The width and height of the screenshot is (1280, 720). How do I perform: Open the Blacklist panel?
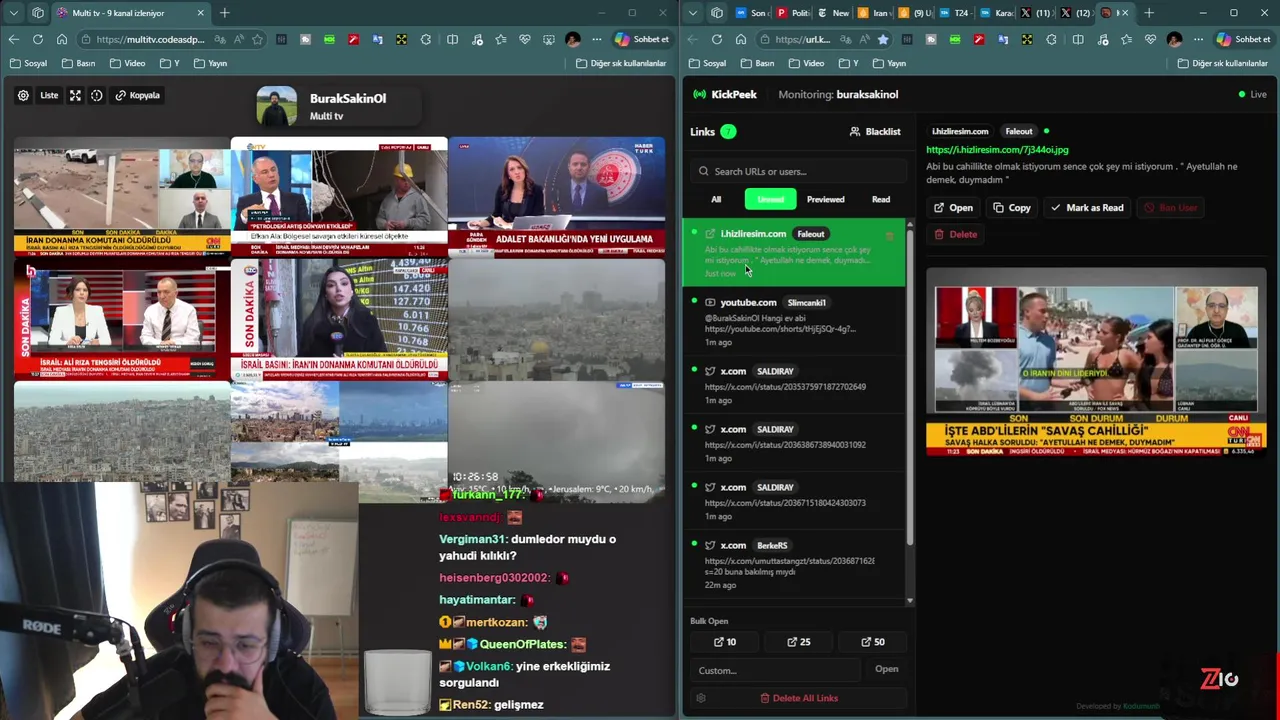(875, 132)
